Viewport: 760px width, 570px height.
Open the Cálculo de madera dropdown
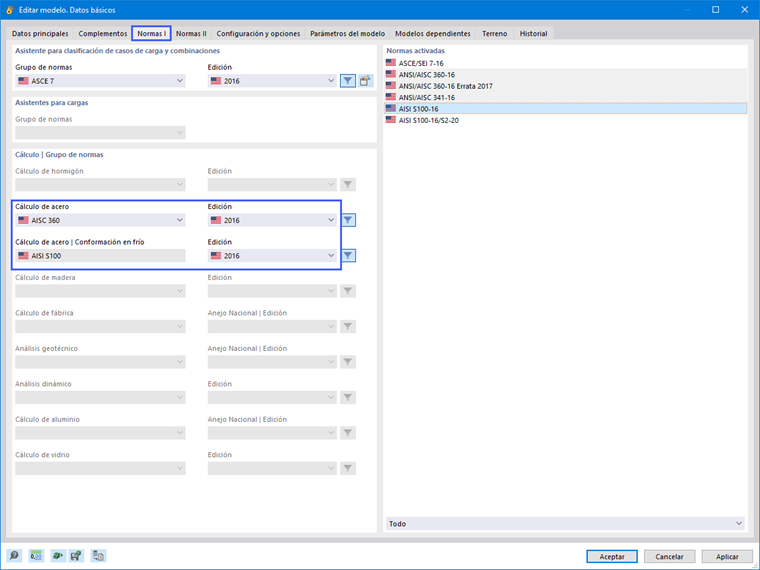(100, 291)
